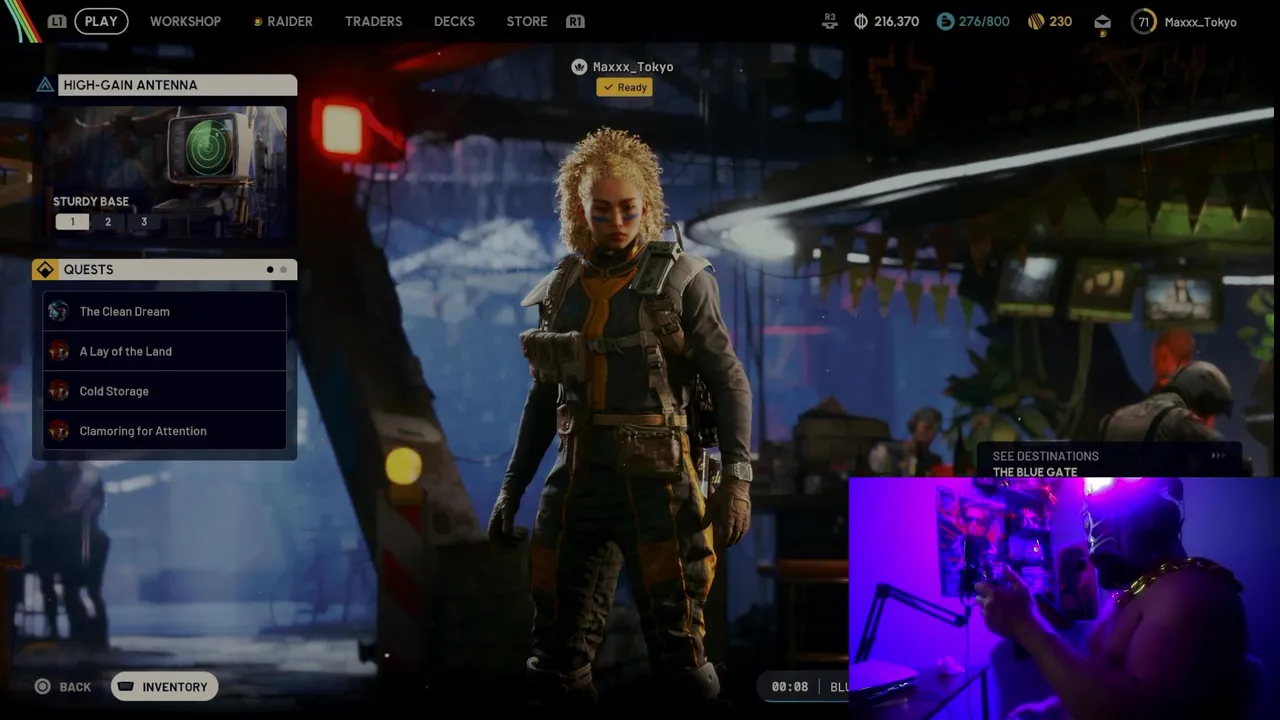Screen dimensions: 1280x720
Task: Click the Back button
Action: point(63,687)
